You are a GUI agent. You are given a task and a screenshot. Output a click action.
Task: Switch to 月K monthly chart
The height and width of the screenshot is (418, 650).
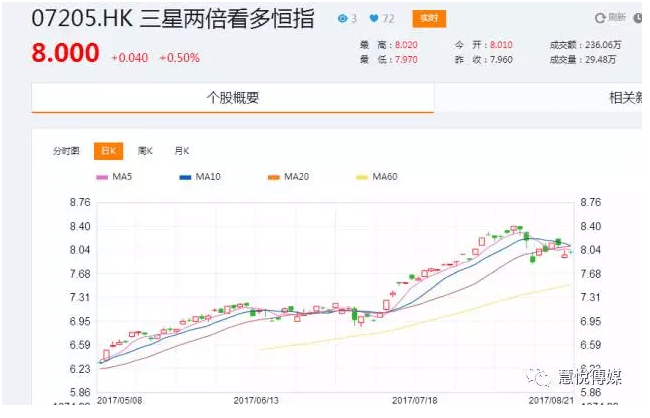click(182, 151)
